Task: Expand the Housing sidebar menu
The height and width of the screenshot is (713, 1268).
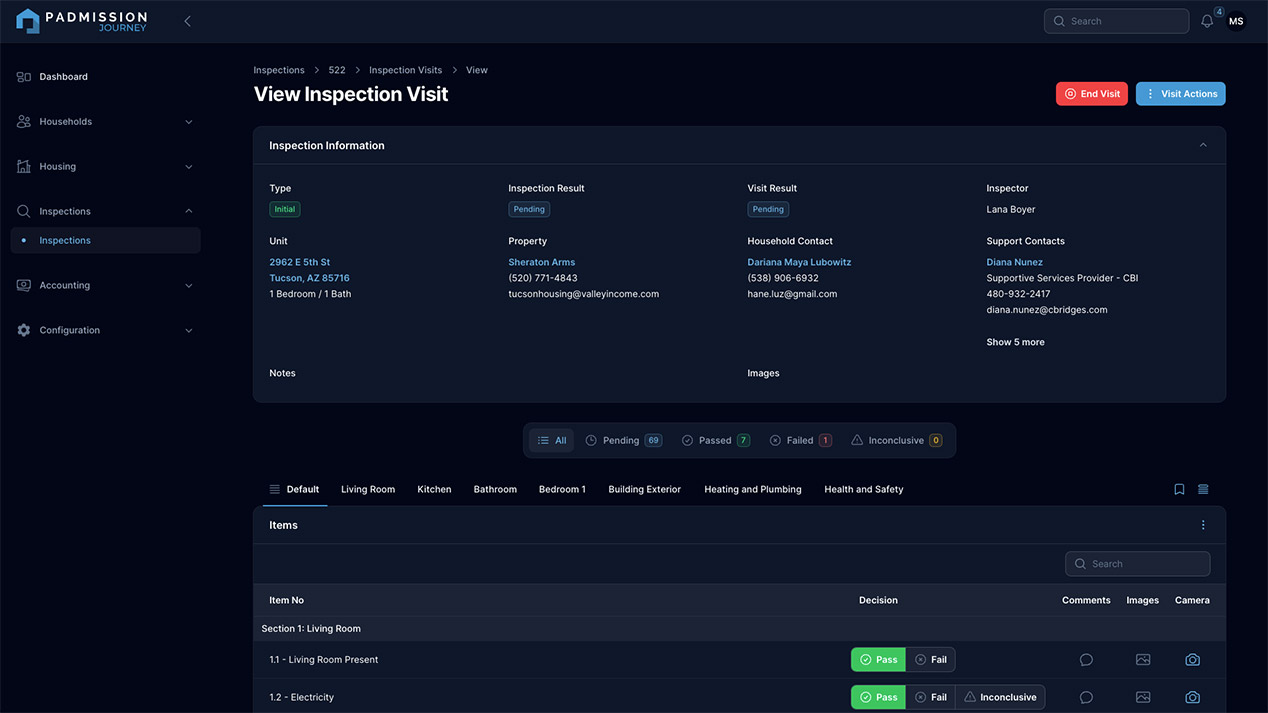Action: pyautogui.click(x=189, y=167)
